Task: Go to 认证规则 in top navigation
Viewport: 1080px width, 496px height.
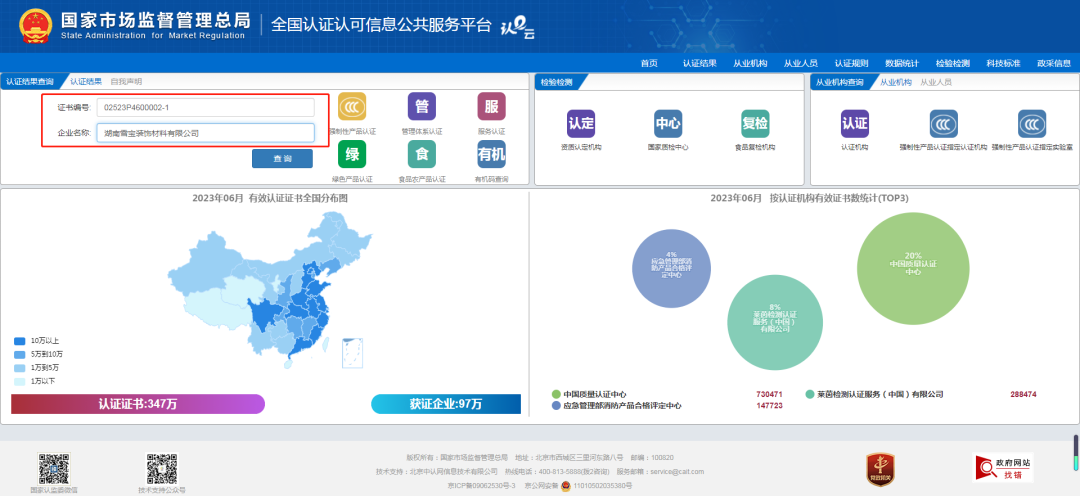Action: (851, 63)
